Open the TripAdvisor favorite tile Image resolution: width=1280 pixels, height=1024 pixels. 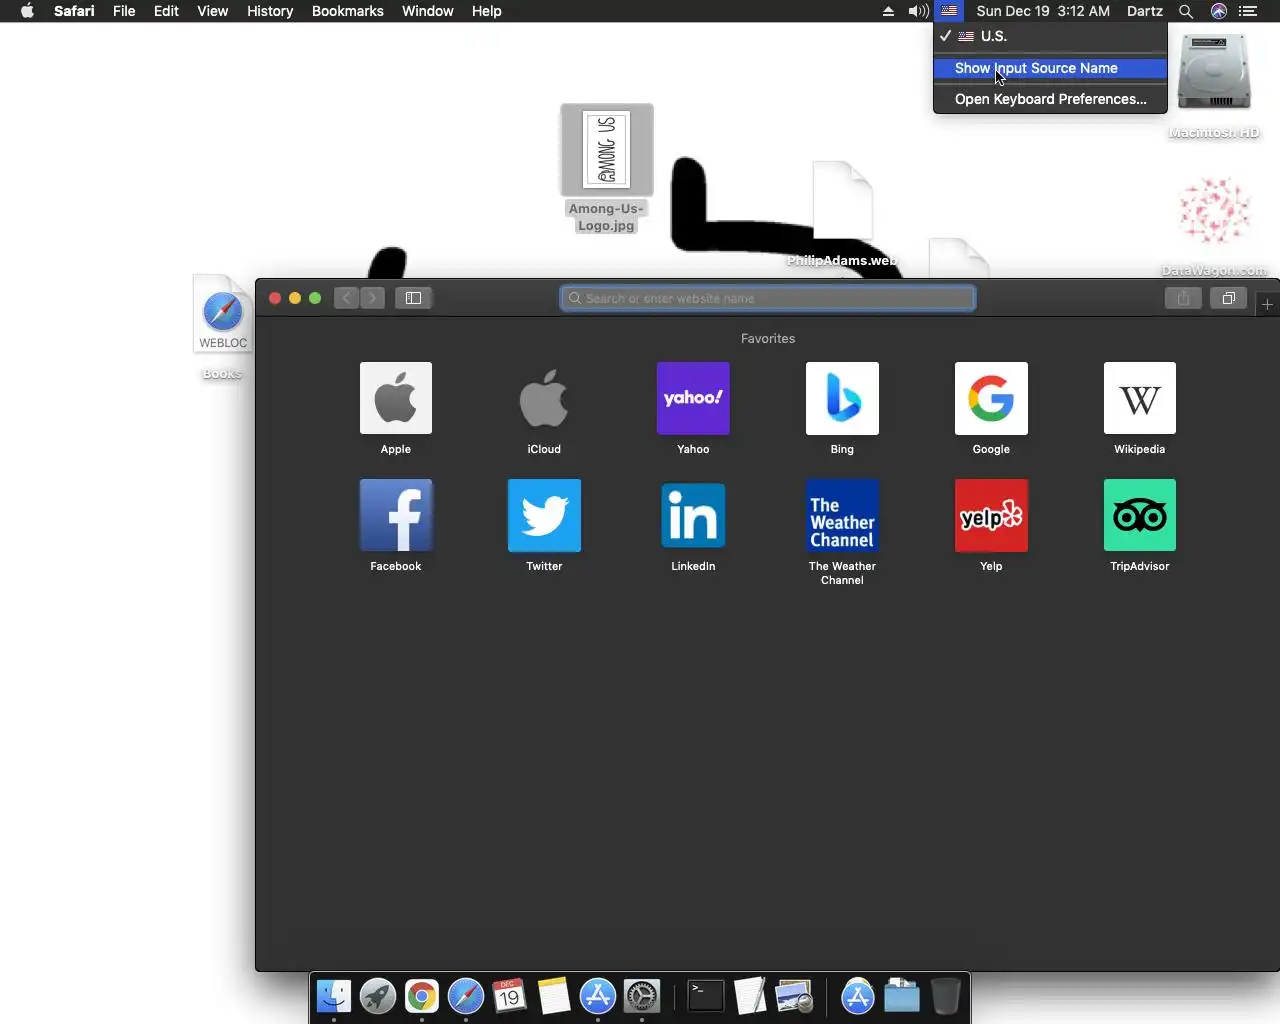pos(1140,515)
